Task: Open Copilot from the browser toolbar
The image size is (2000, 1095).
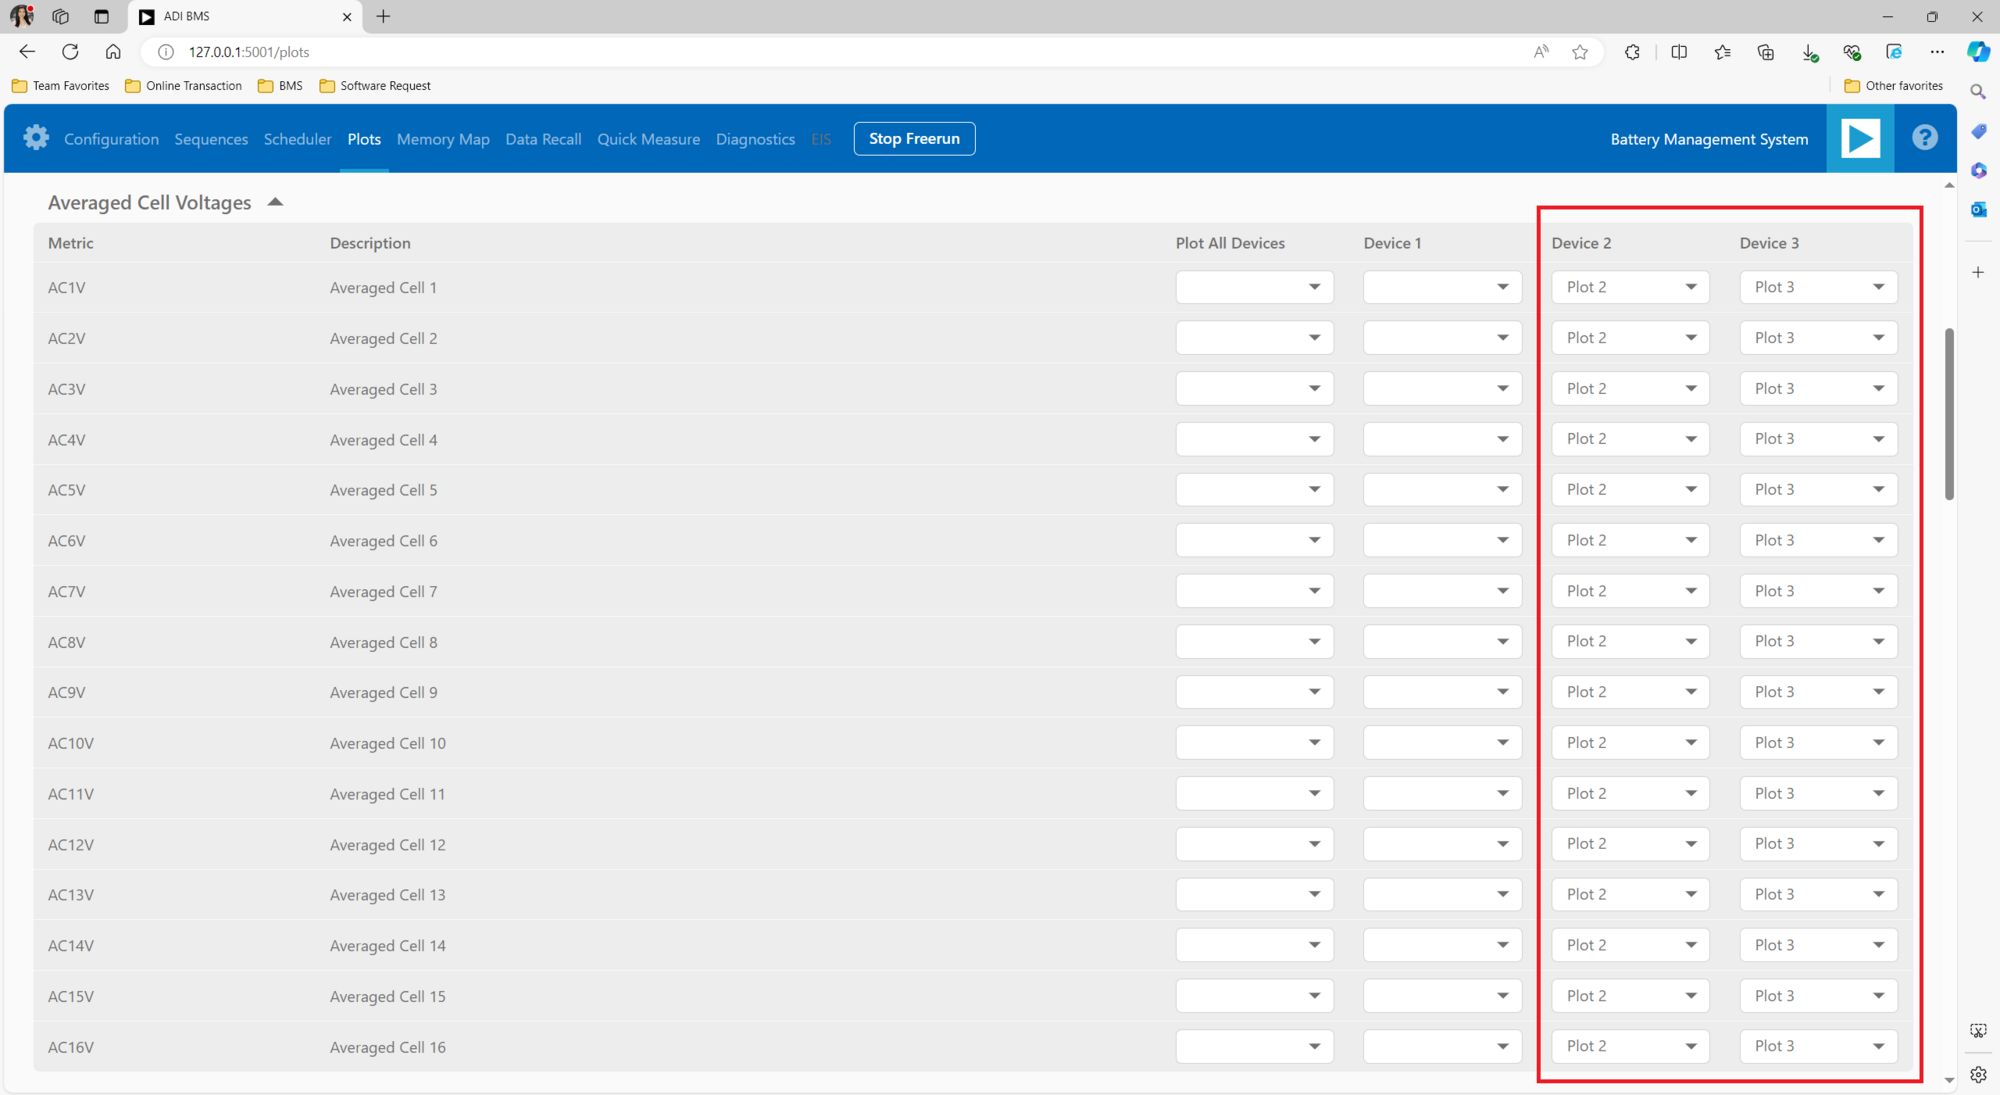Action: pyautogui.click(x=1979, y=51)
